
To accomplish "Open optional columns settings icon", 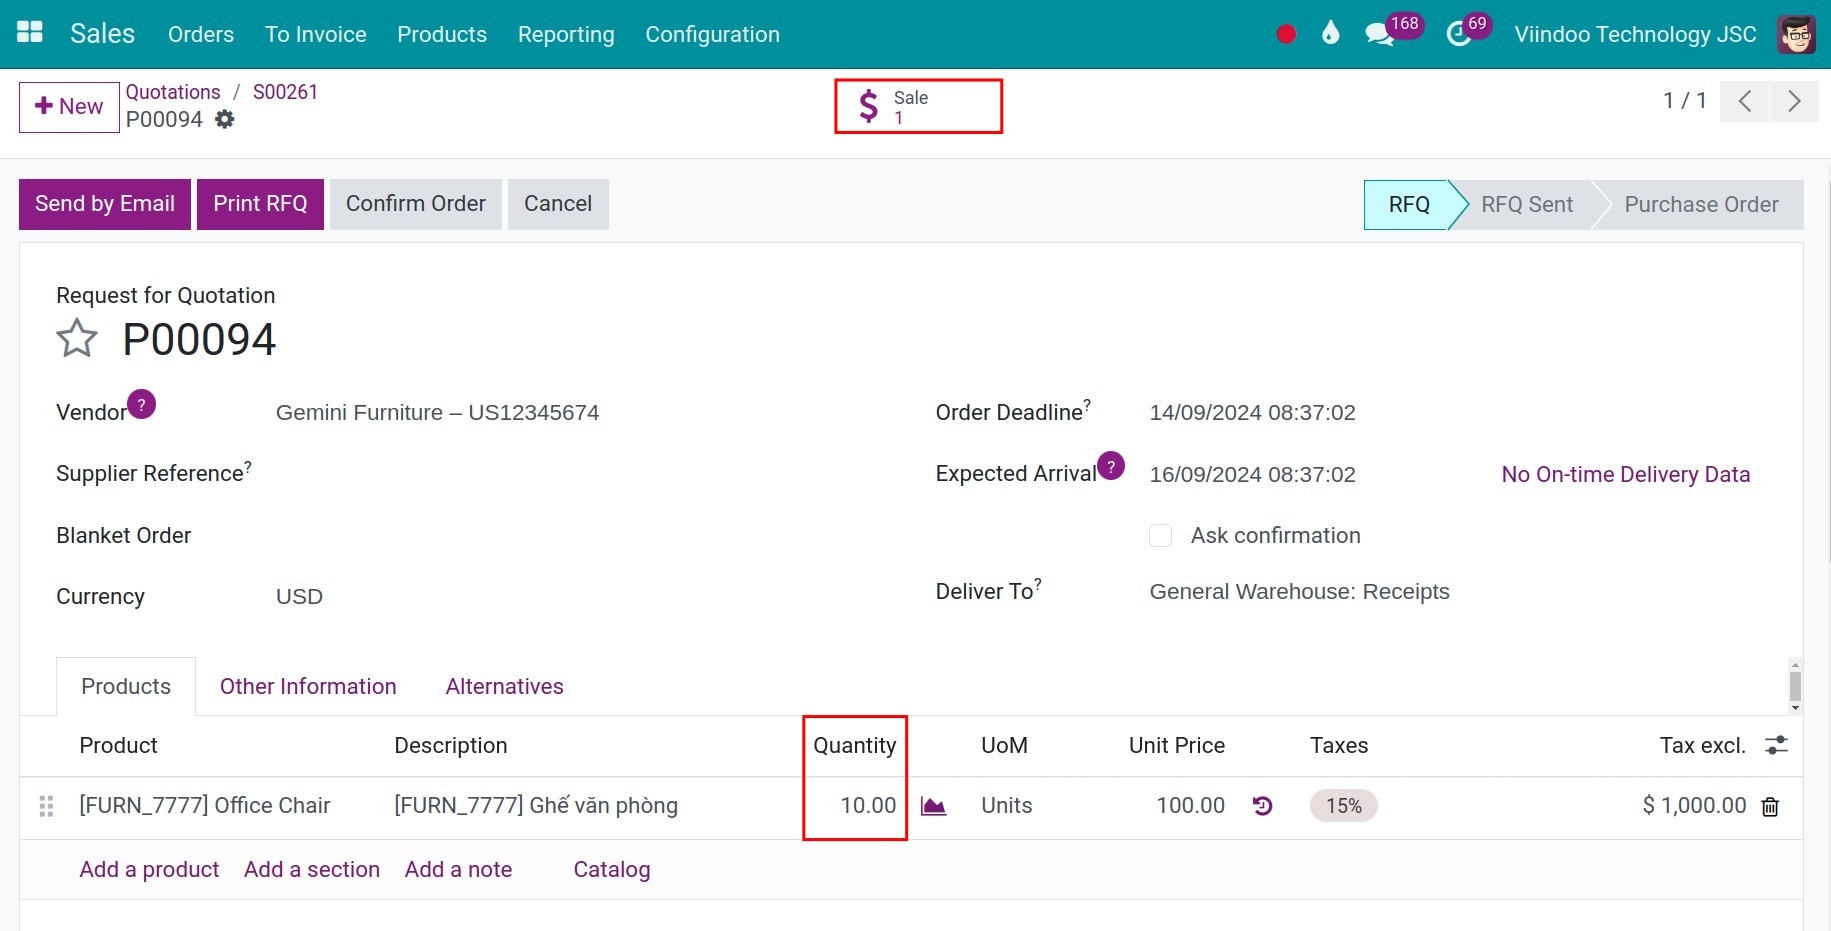I will pos(1776,745).
